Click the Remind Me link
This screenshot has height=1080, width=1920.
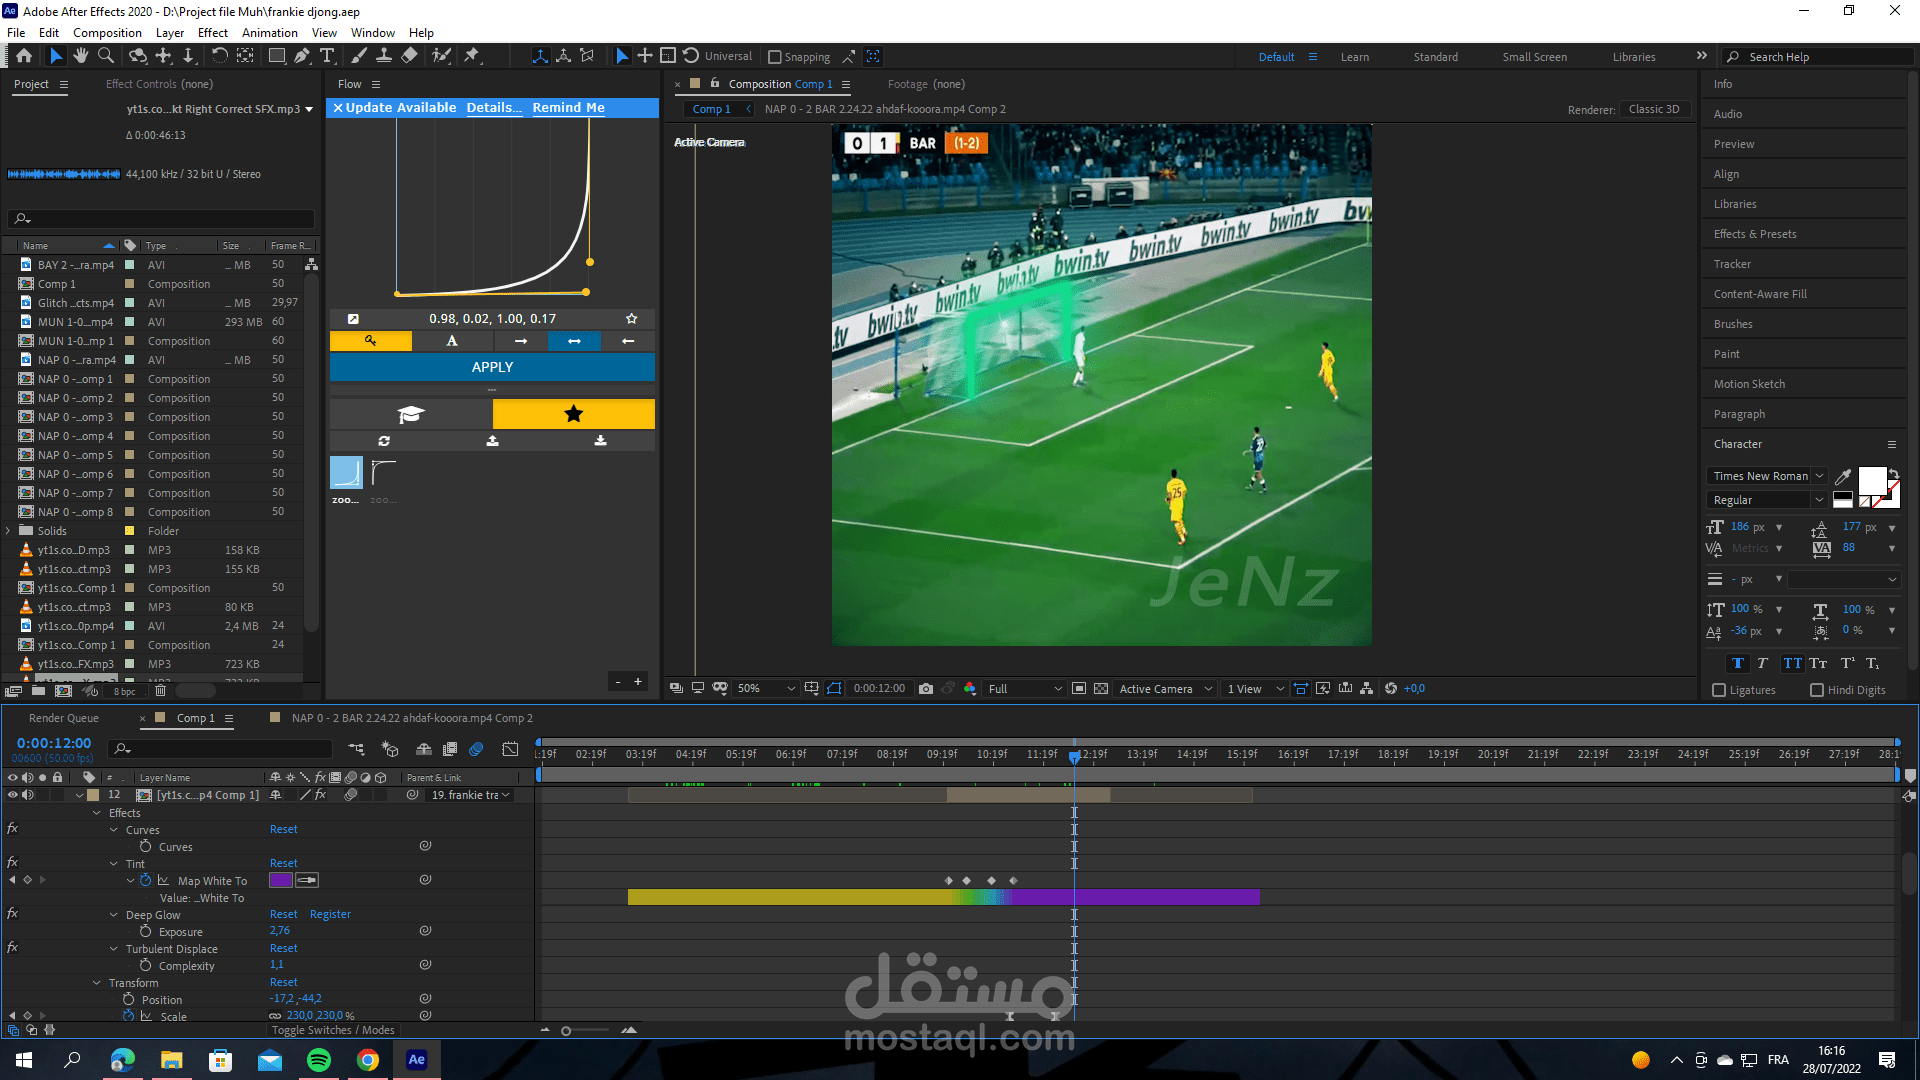[x=568, y=108]
